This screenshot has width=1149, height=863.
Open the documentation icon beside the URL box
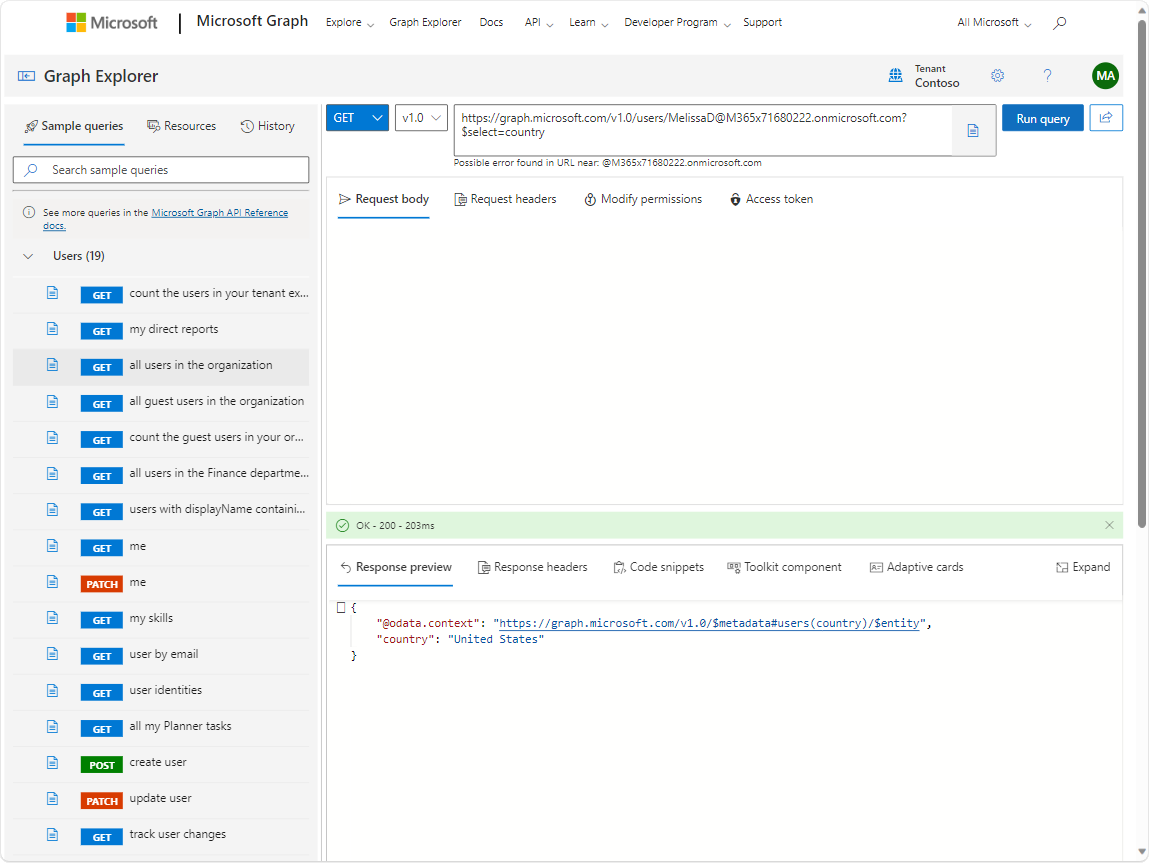click(x=973, y=130)
